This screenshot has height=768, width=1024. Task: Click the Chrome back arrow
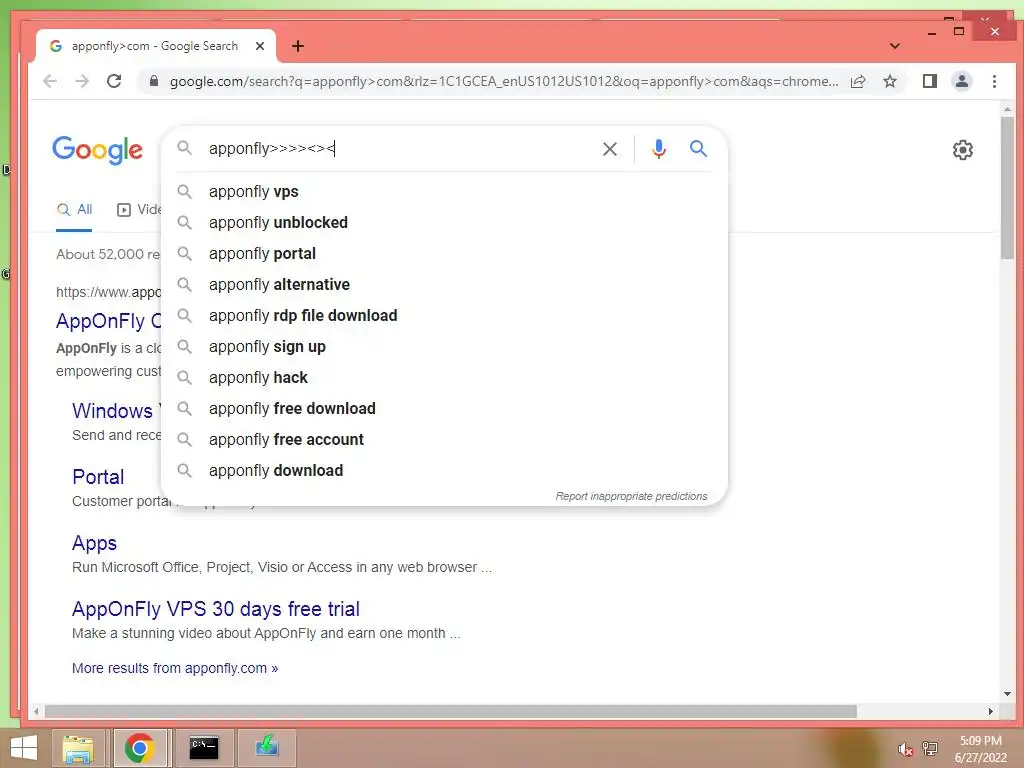tap(50, 82)
